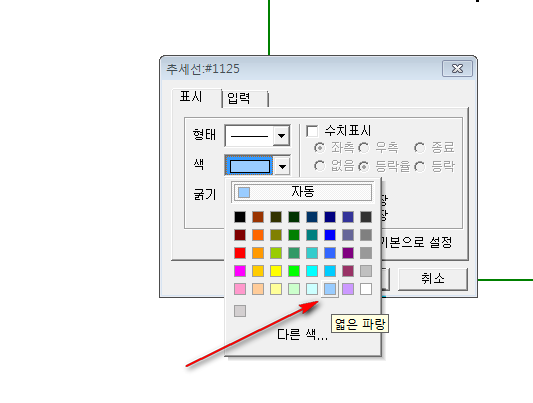Select the 우측 radio button

[x=364, y=148]
